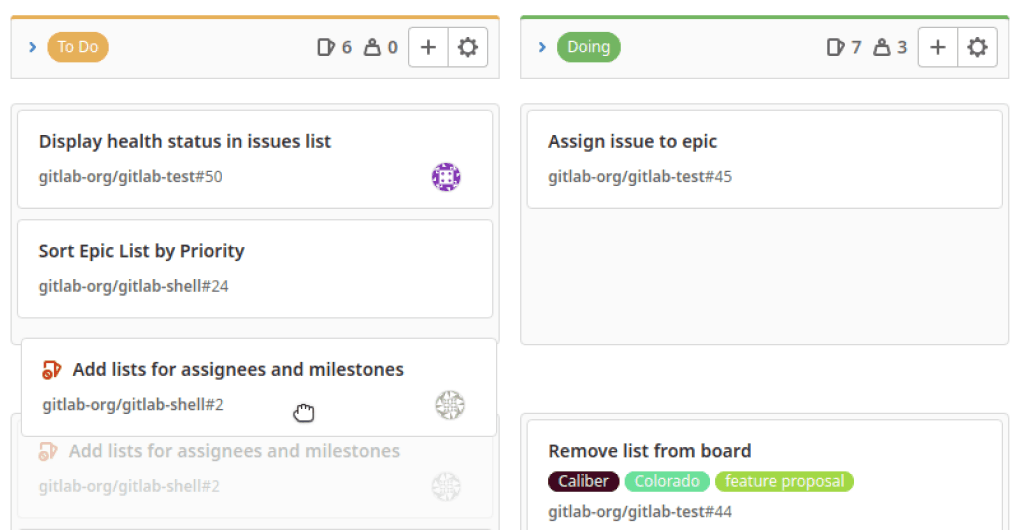Open 'Assign issue to epic' issue
The width and height of the screenshot is (1018, 530).
pos(632,142)
